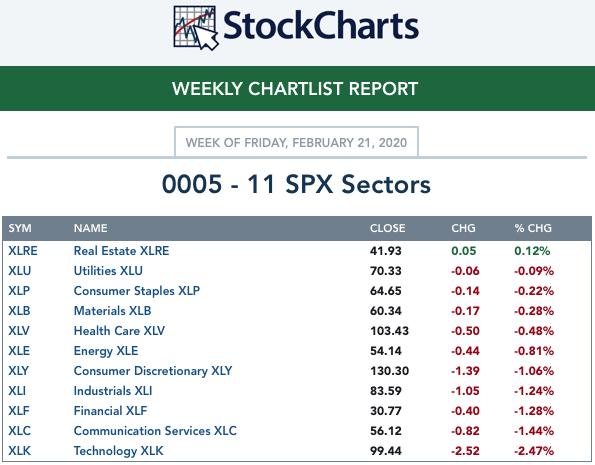Image resolution: width=595 pixels, height=465 pixels.
Task: Open the Energy XLE link
Action: pos(106,351)
